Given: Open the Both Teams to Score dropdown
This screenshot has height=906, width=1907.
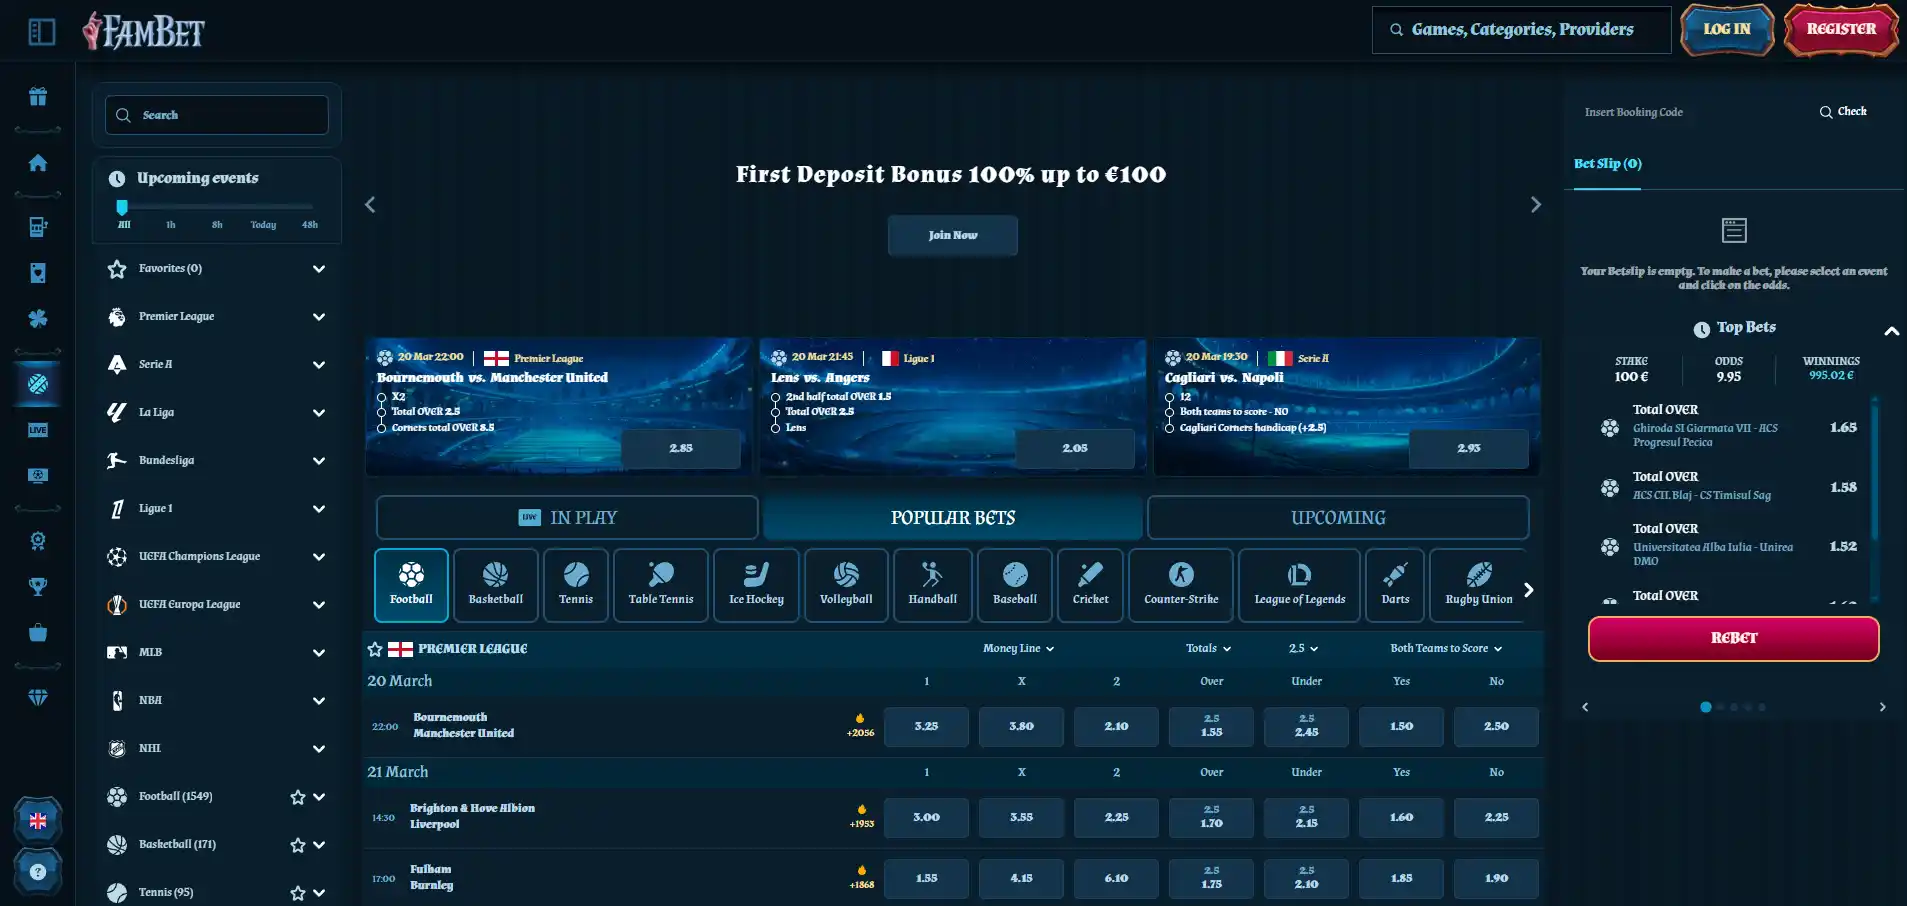Looking at the screenshot, I should (1446, 648).
